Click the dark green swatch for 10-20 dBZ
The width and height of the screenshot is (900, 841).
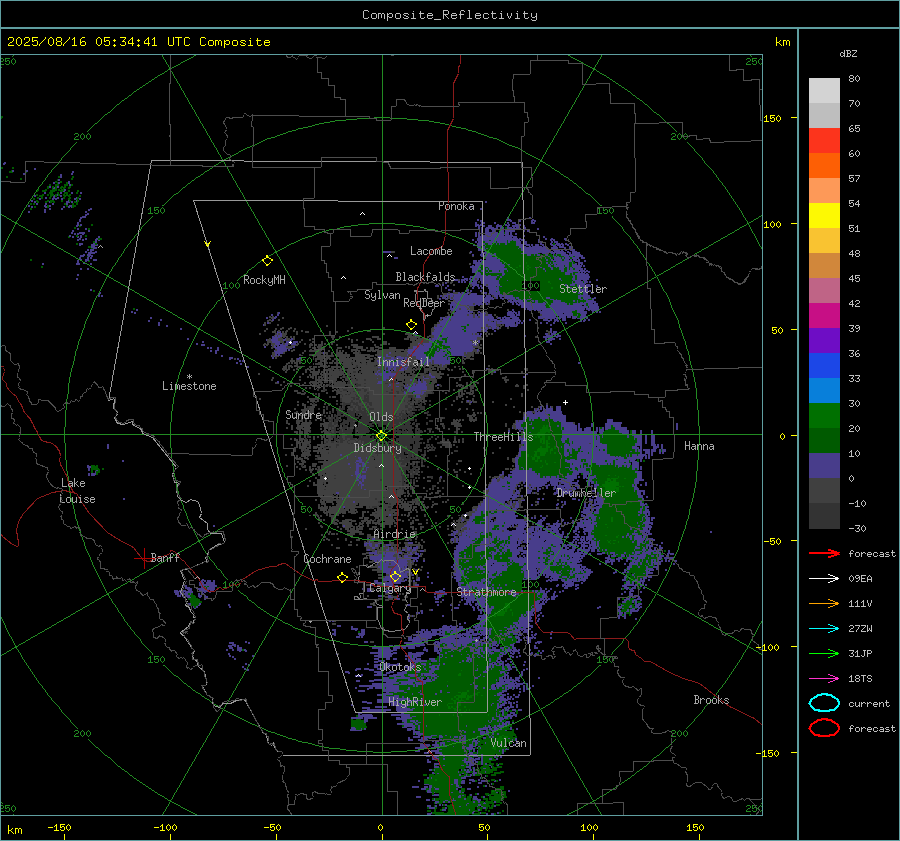click(x=824, y=441)
